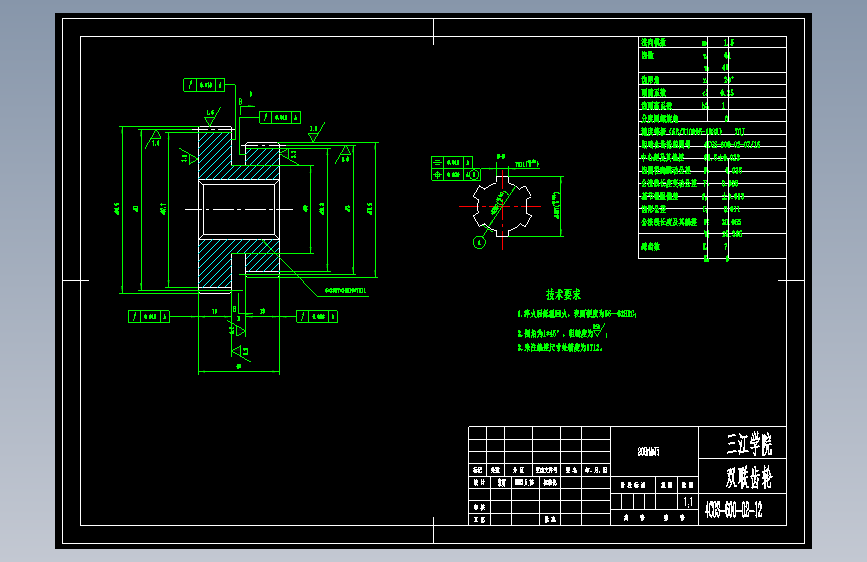
Task: Click the 4CDS-600-02-07/16 mating gear number
Action: (x=732, y=144)
